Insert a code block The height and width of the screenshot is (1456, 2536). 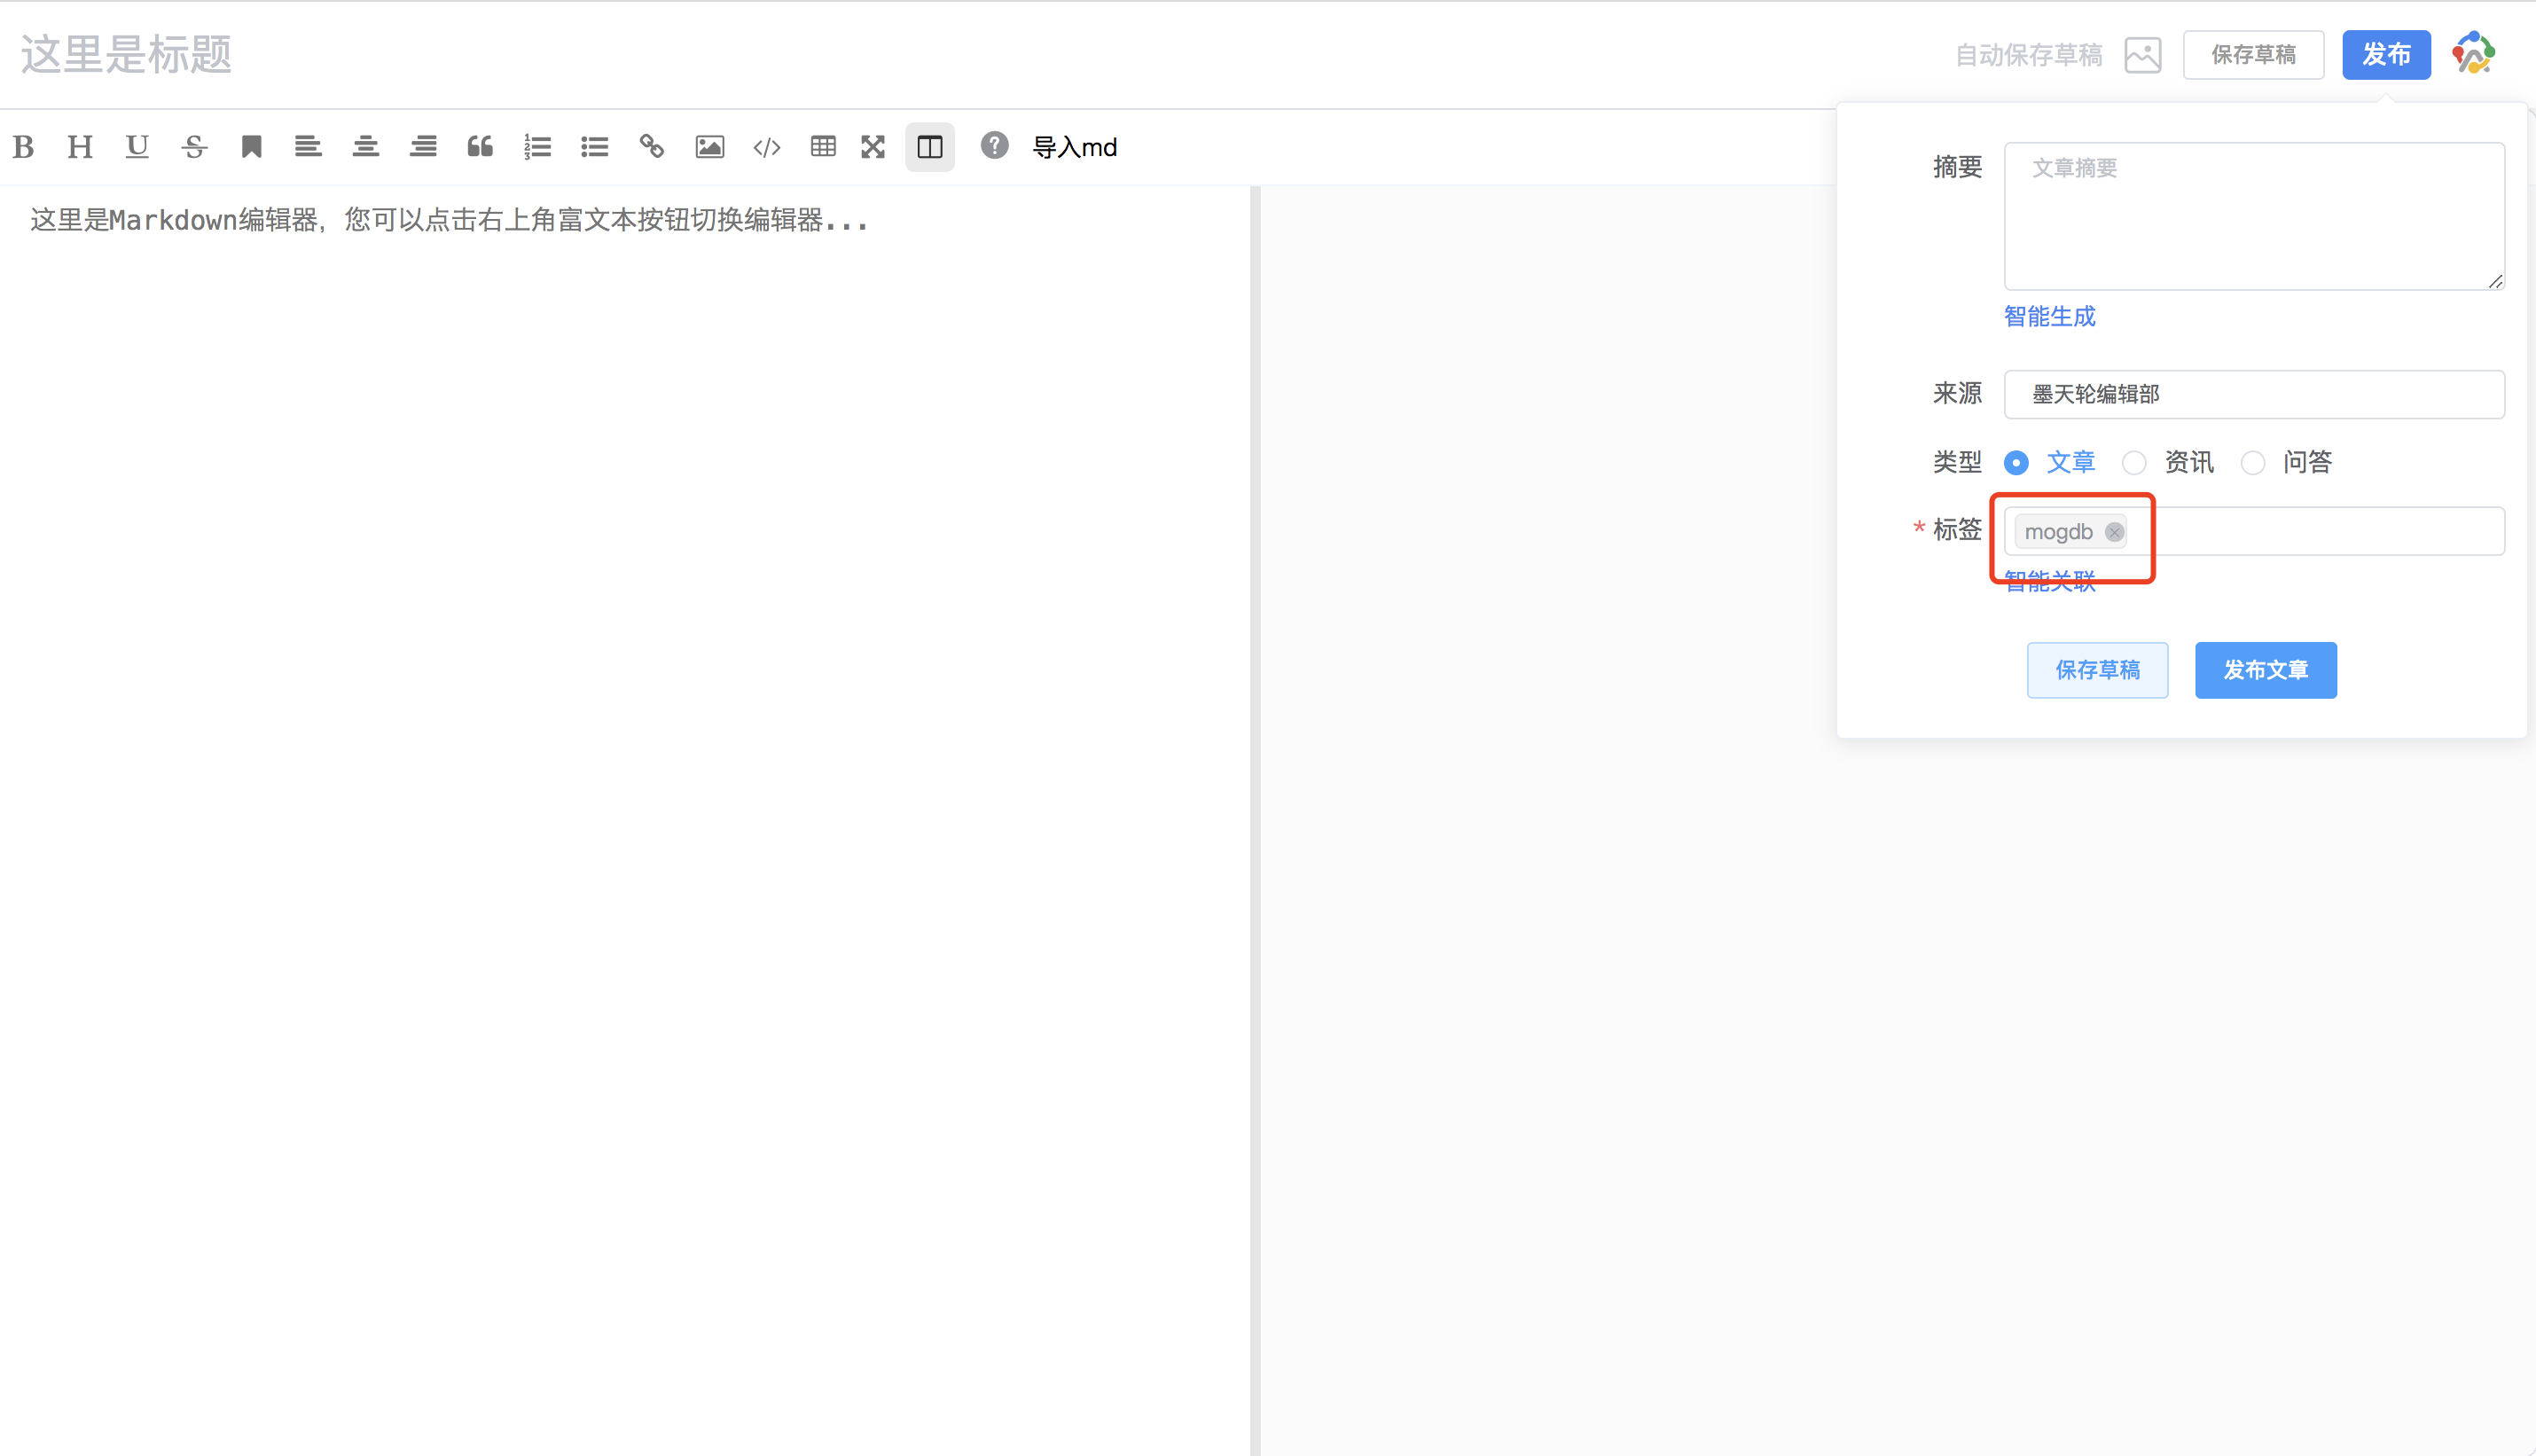click(x=767, y=147)
